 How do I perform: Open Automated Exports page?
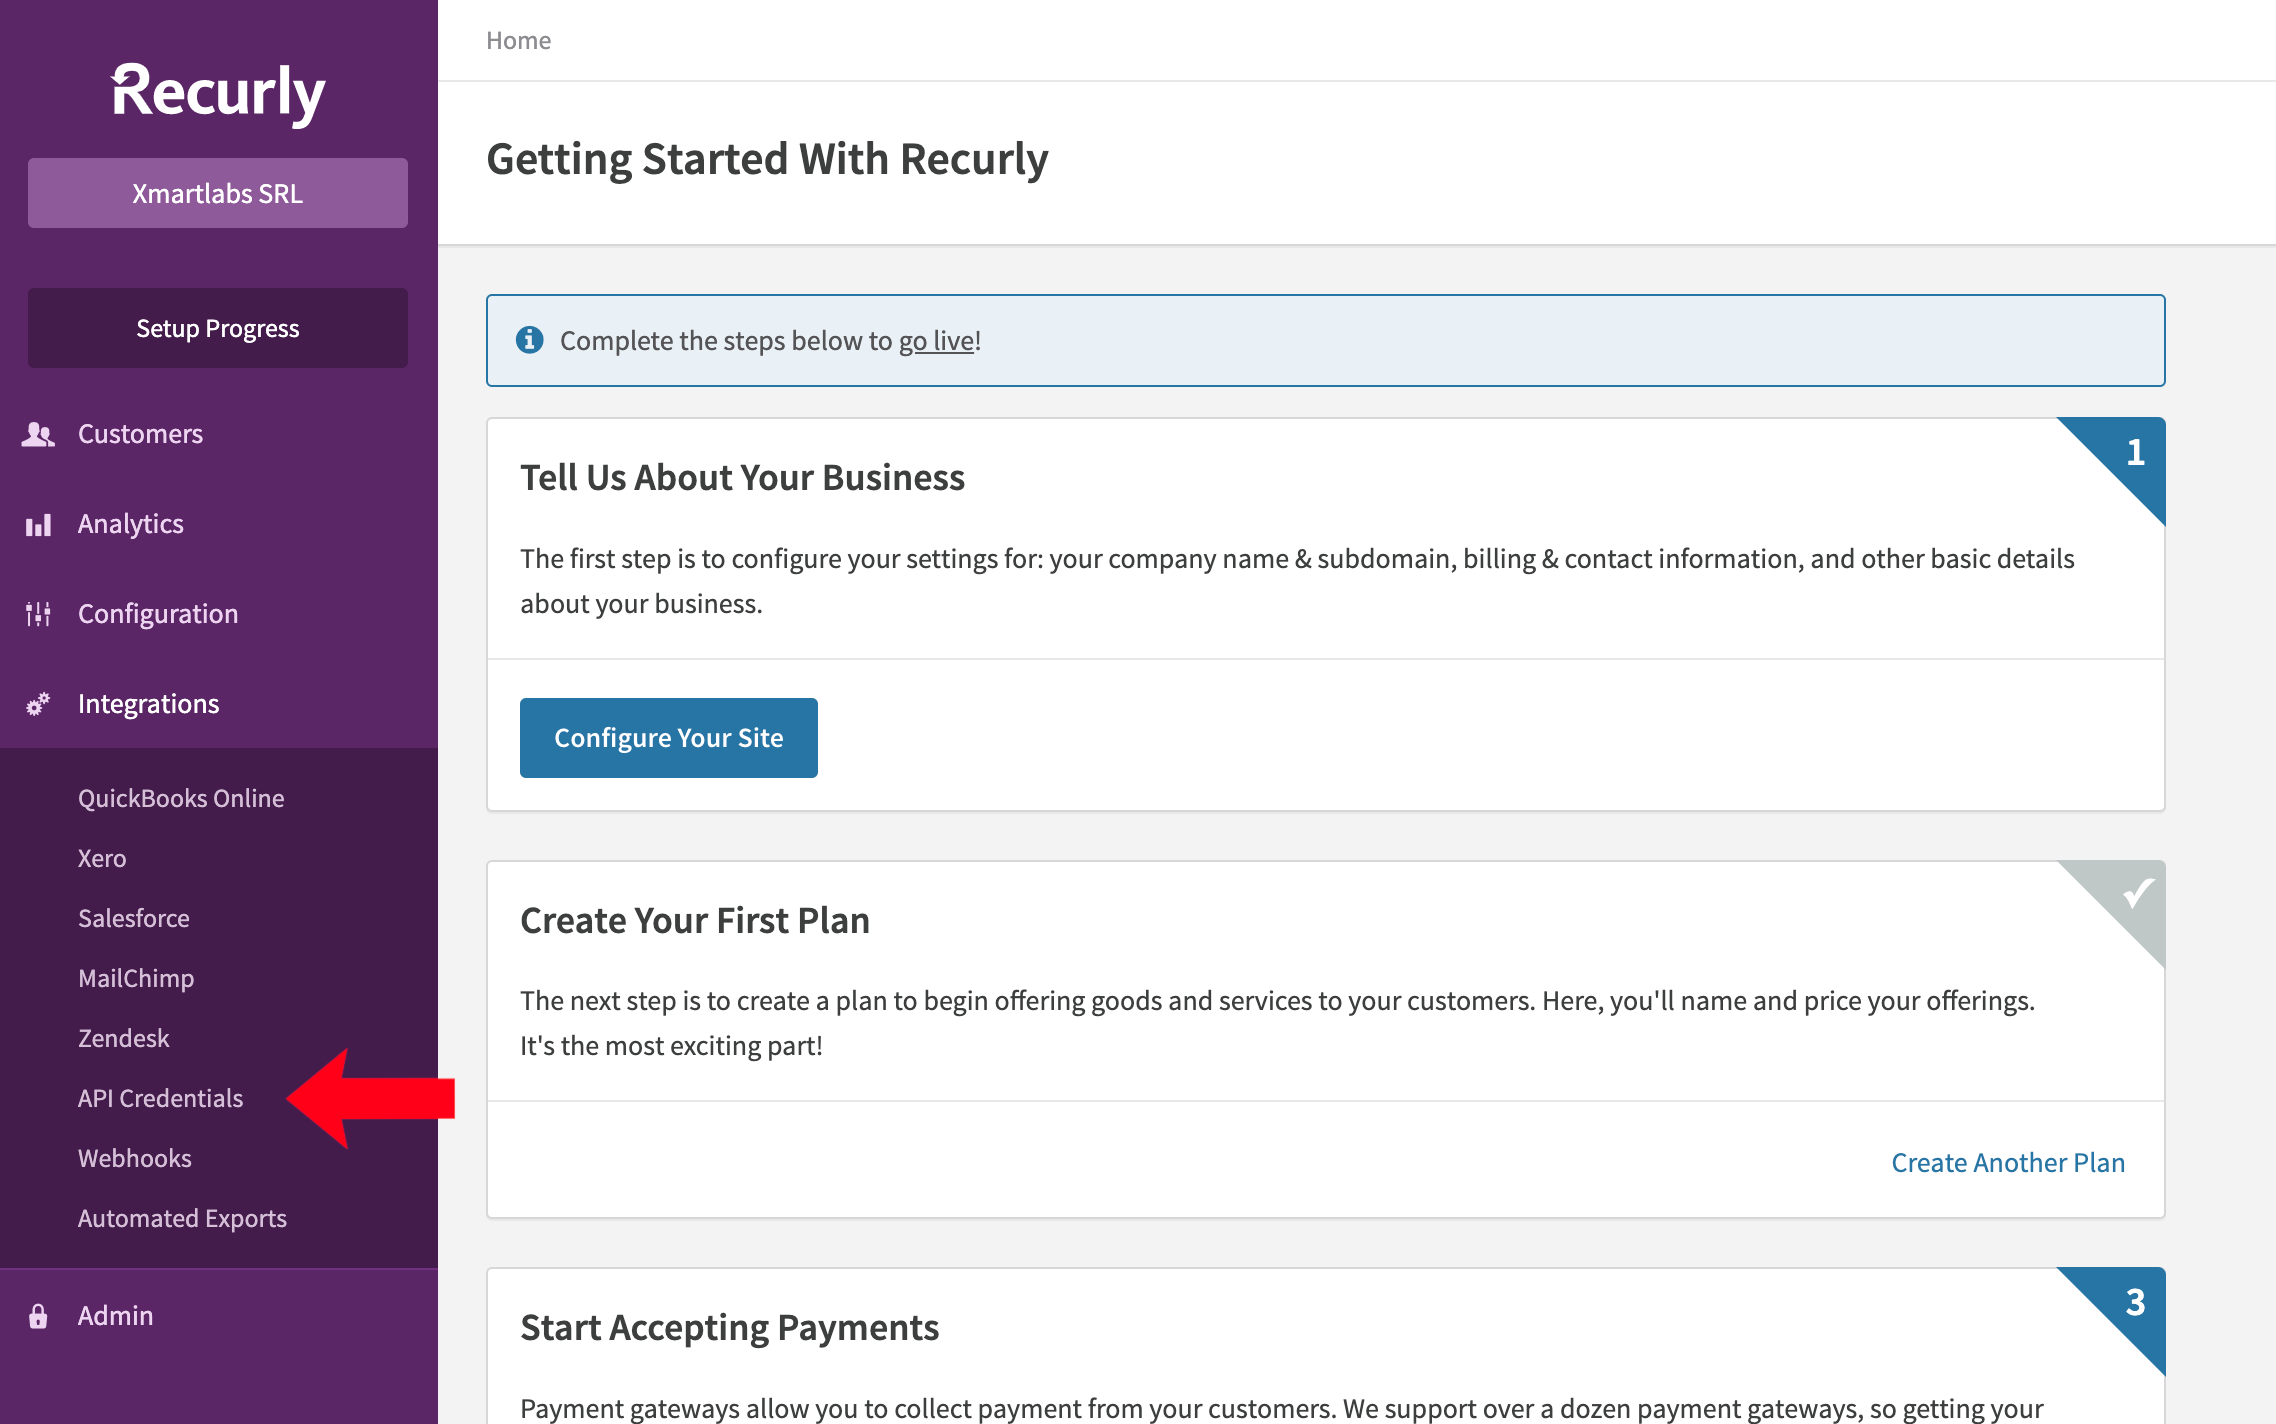[182, 1218]
